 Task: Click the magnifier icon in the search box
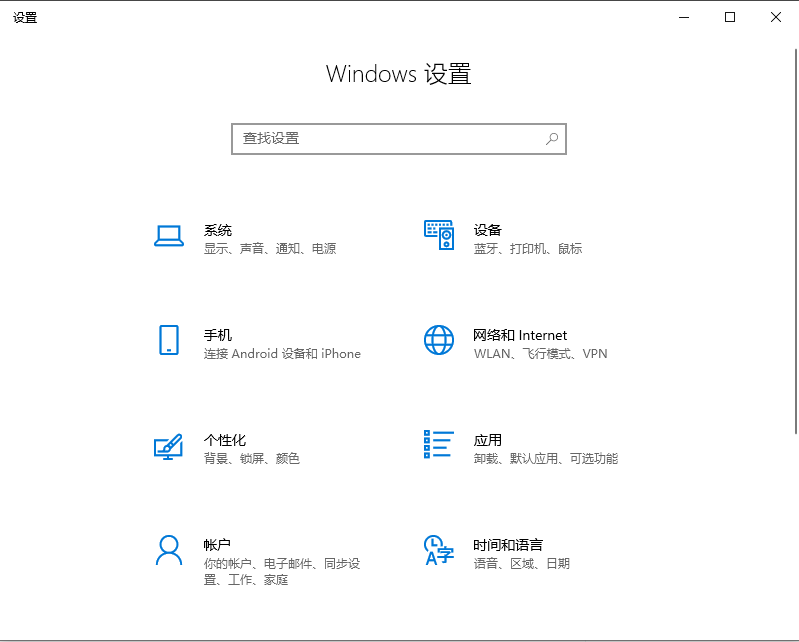point(552,139)
